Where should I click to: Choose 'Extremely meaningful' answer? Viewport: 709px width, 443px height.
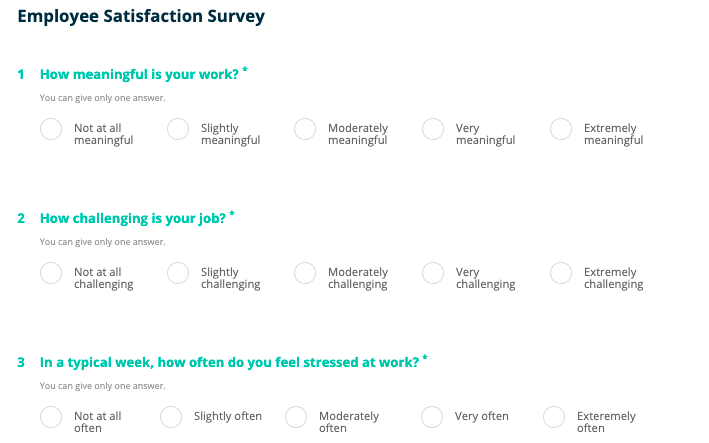pos(561,129)
